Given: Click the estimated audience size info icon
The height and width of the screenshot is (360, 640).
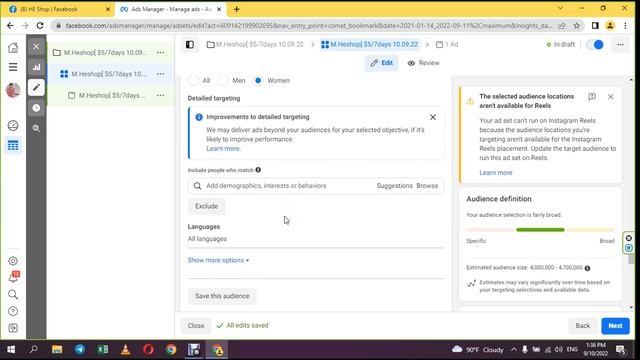Looking at the screenshot, I should (x=587, y=268).
